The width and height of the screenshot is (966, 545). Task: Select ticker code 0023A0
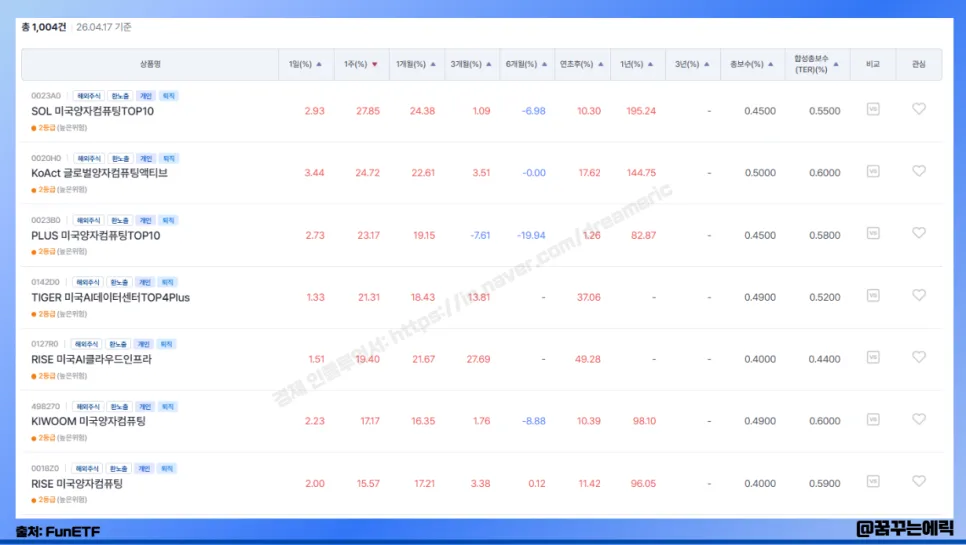[x=46, y=96]
